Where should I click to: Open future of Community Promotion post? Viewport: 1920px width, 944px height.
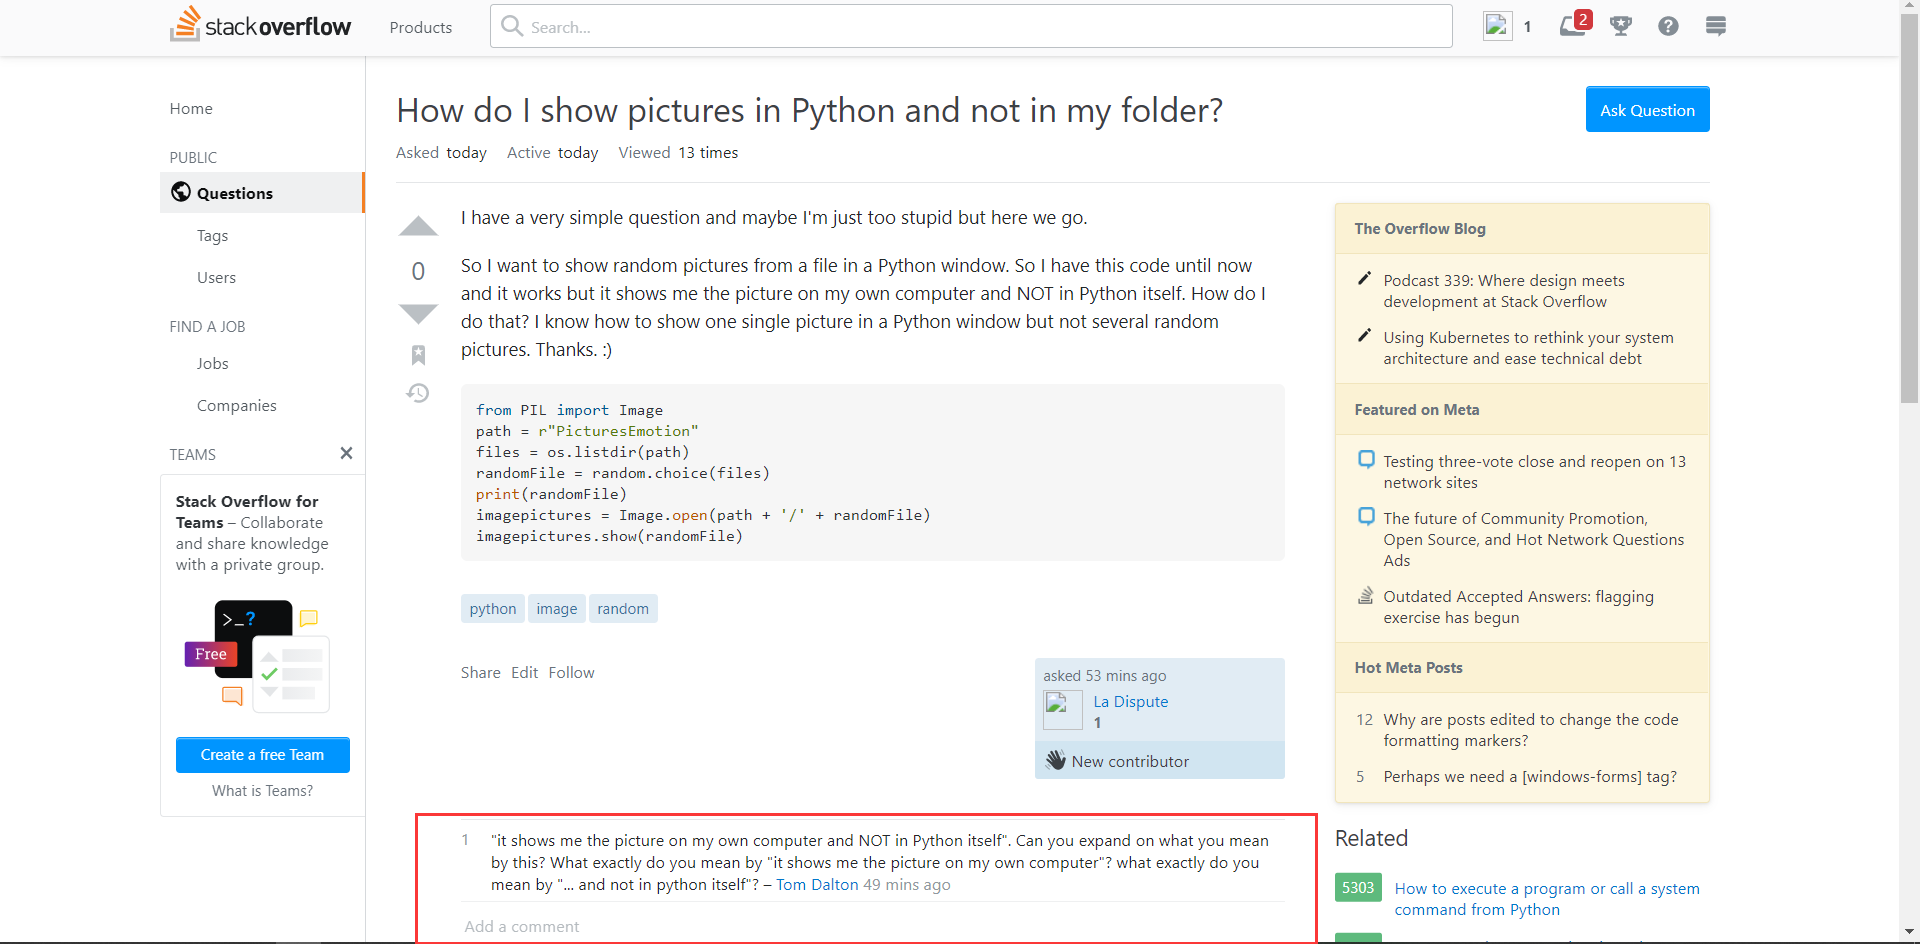click(1534, 539)
